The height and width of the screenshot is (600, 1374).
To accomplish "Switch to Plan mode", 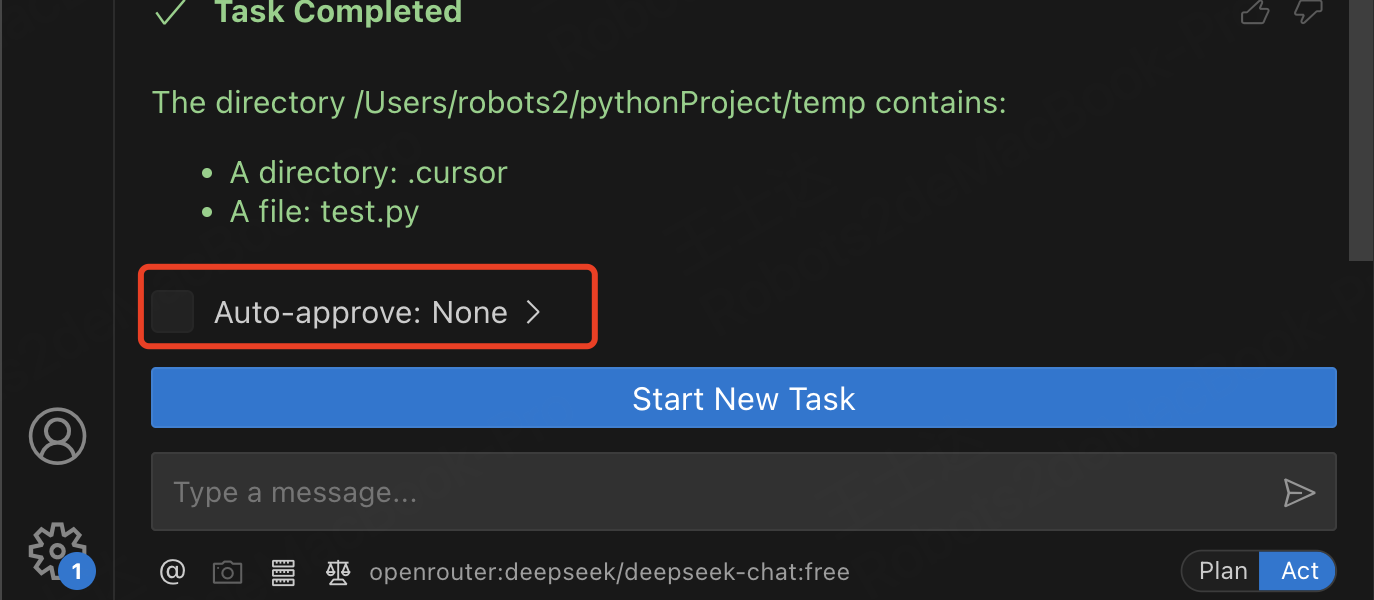I will [1223, 571].
